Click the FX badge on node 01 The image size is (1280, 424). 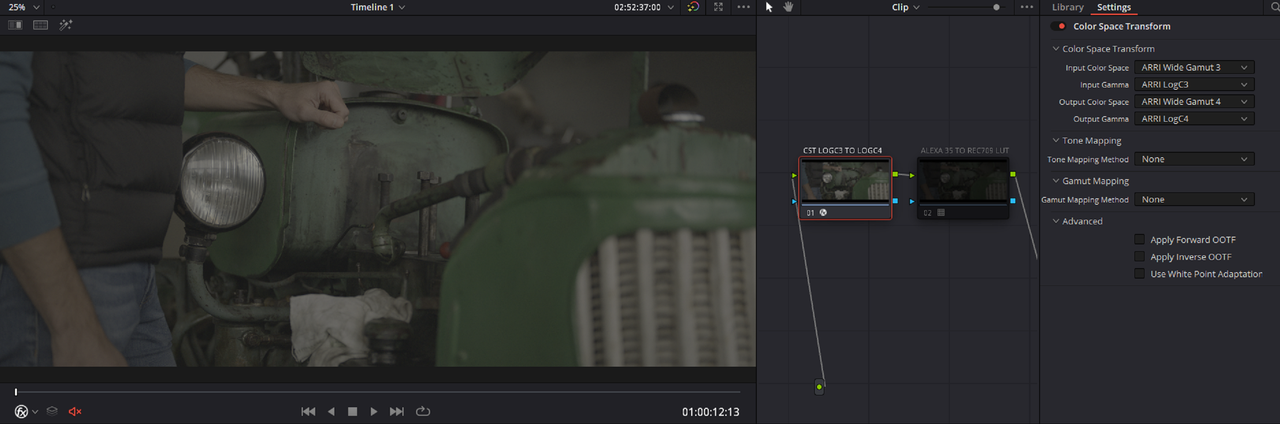(823, 212)
